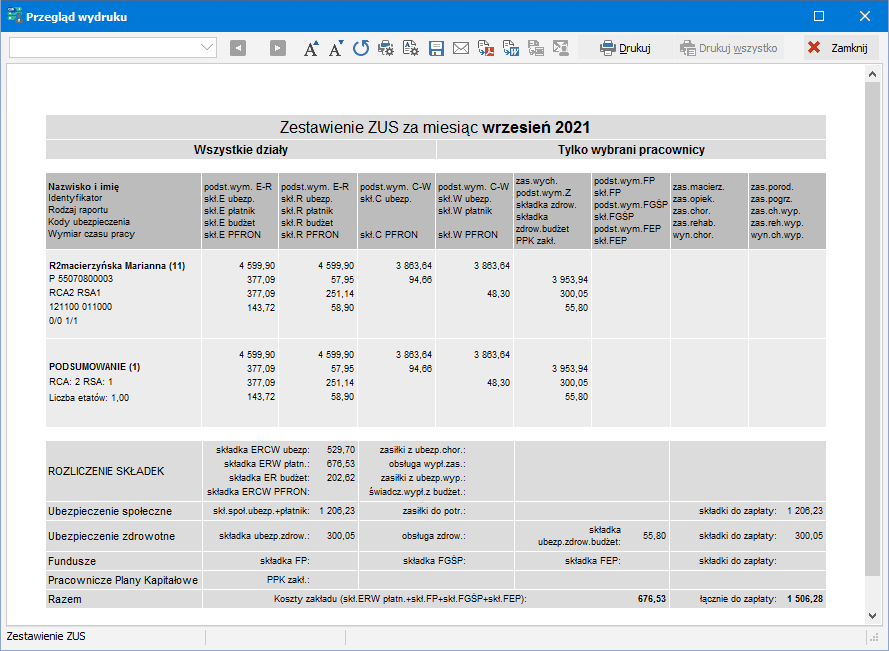This screenshot has height=651, width=889.
Task: Click składka ER budżet value 202,62
Action: coord(341,477)
